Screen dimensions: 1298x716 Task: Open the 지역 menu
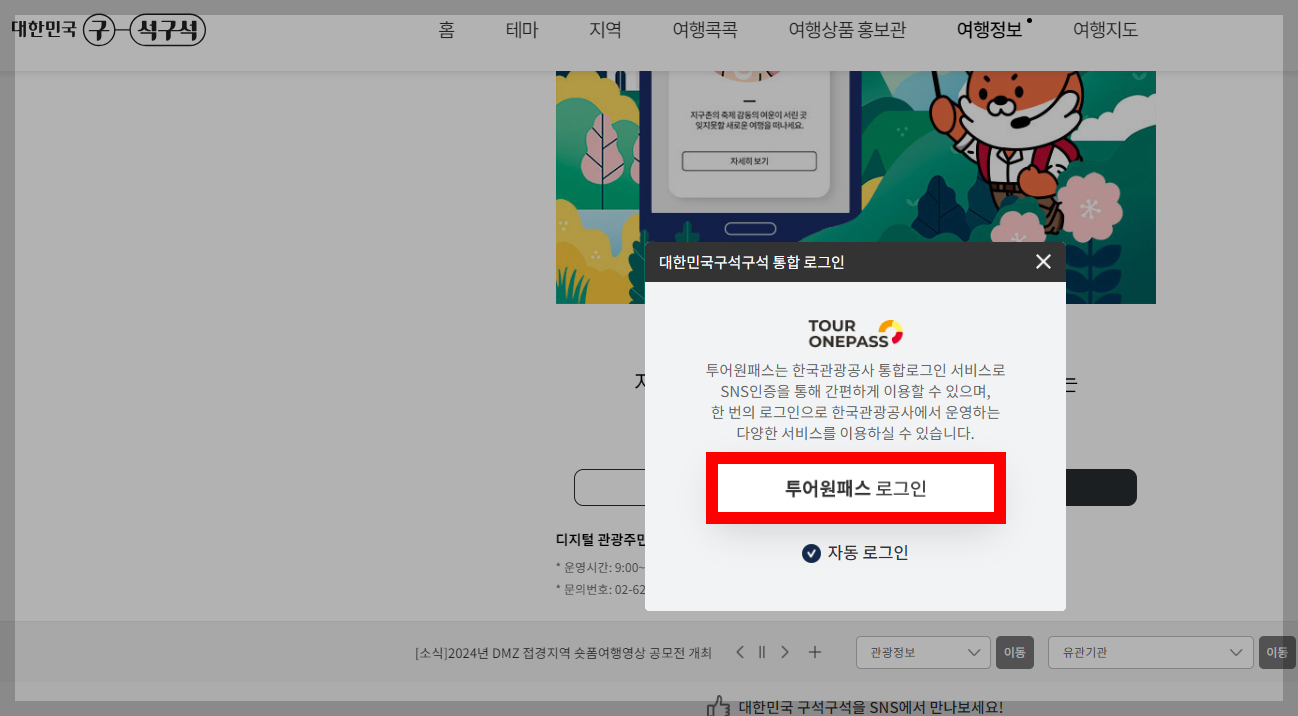click(605, 30)
